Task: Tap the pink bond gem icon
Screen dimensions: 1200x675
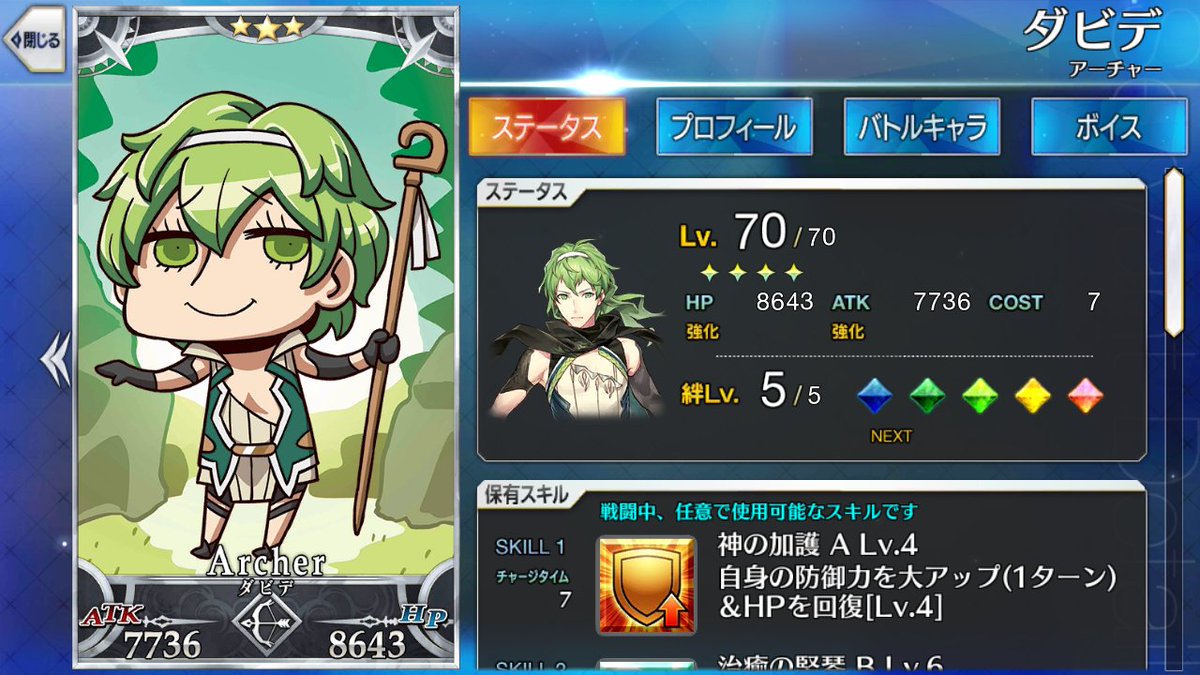Action: pyautogui.click(x=1085, y=396)
